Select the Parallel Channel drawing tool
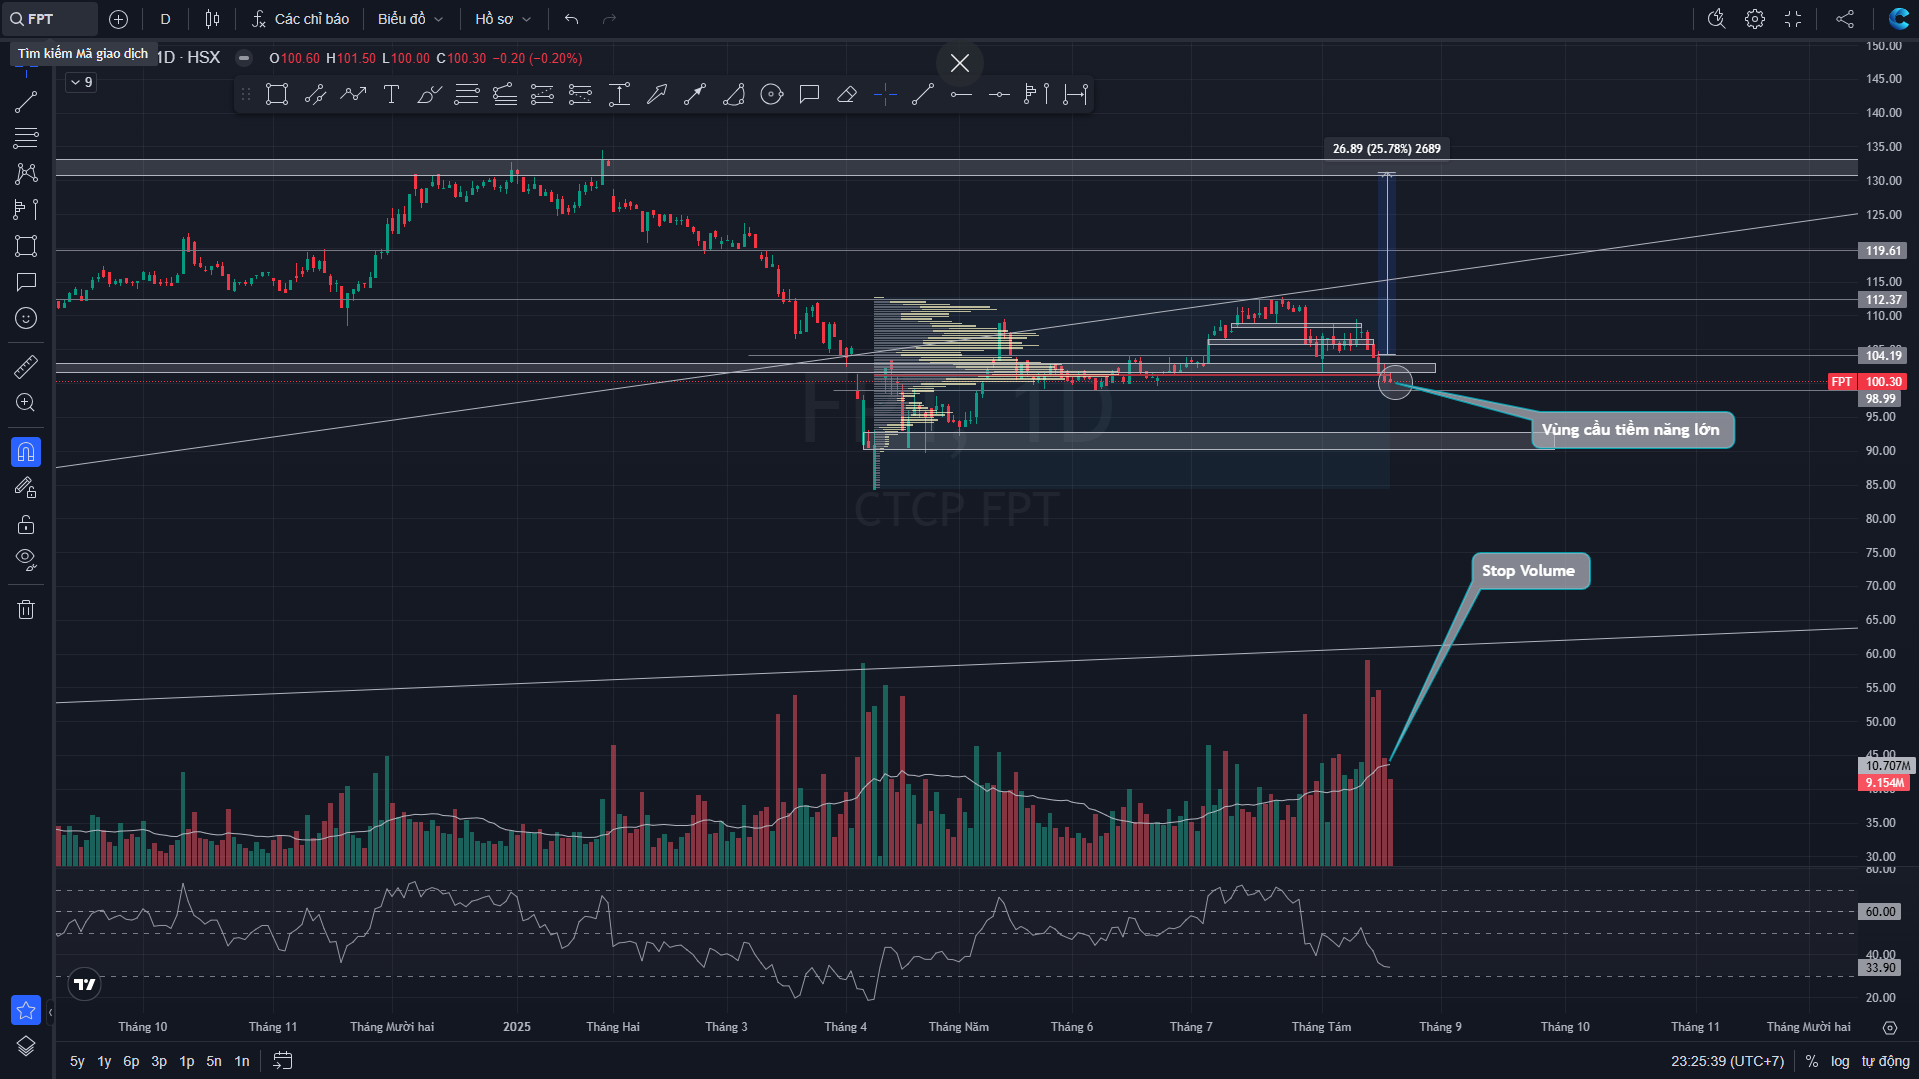 point(315,95)
